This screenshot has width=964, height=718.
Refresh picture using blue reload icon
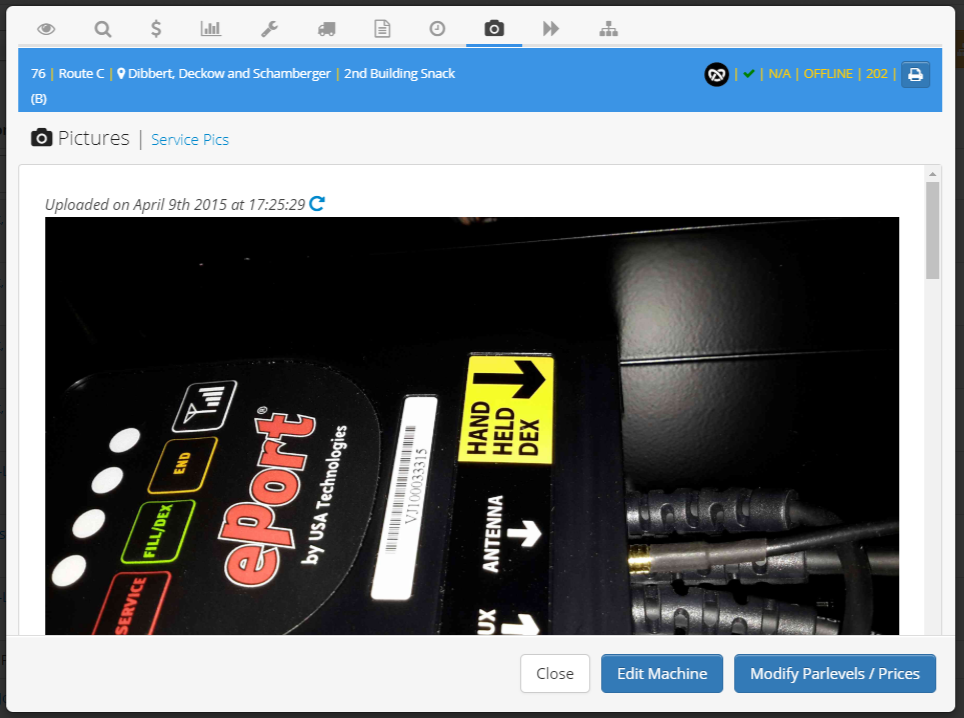(317, 203)
